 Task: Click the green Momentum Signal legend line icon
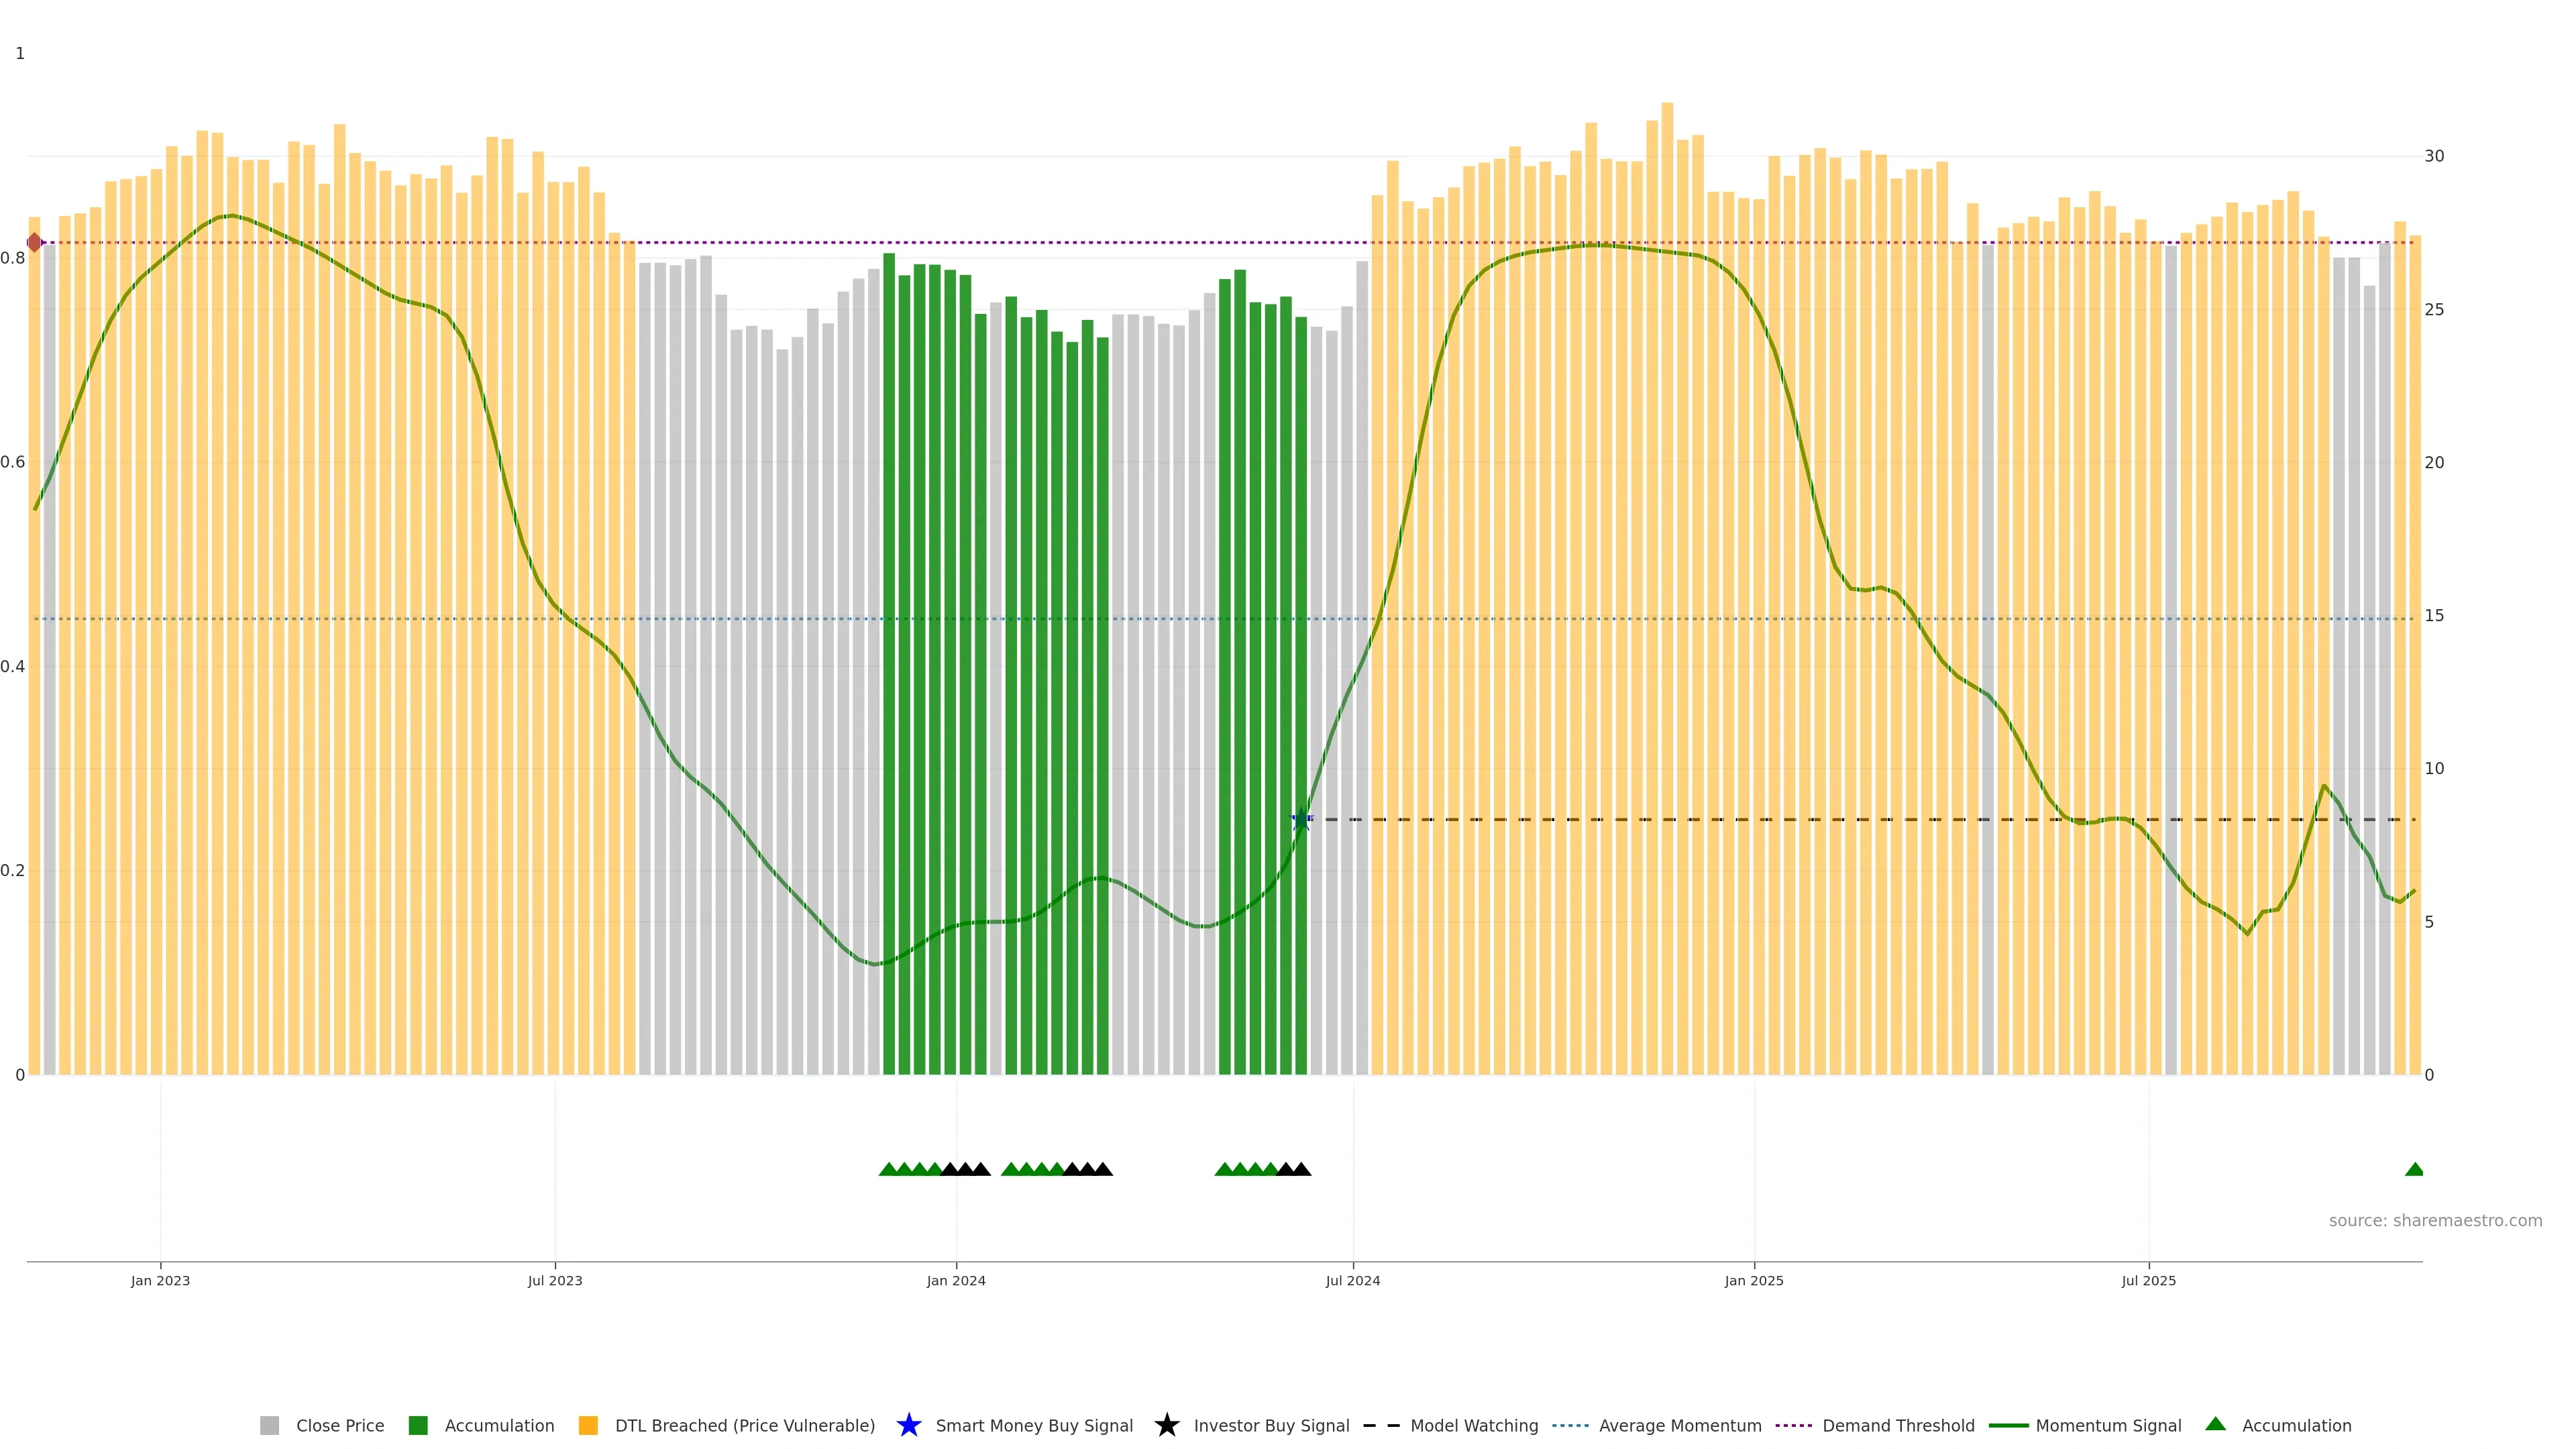click(2008, 1425)
